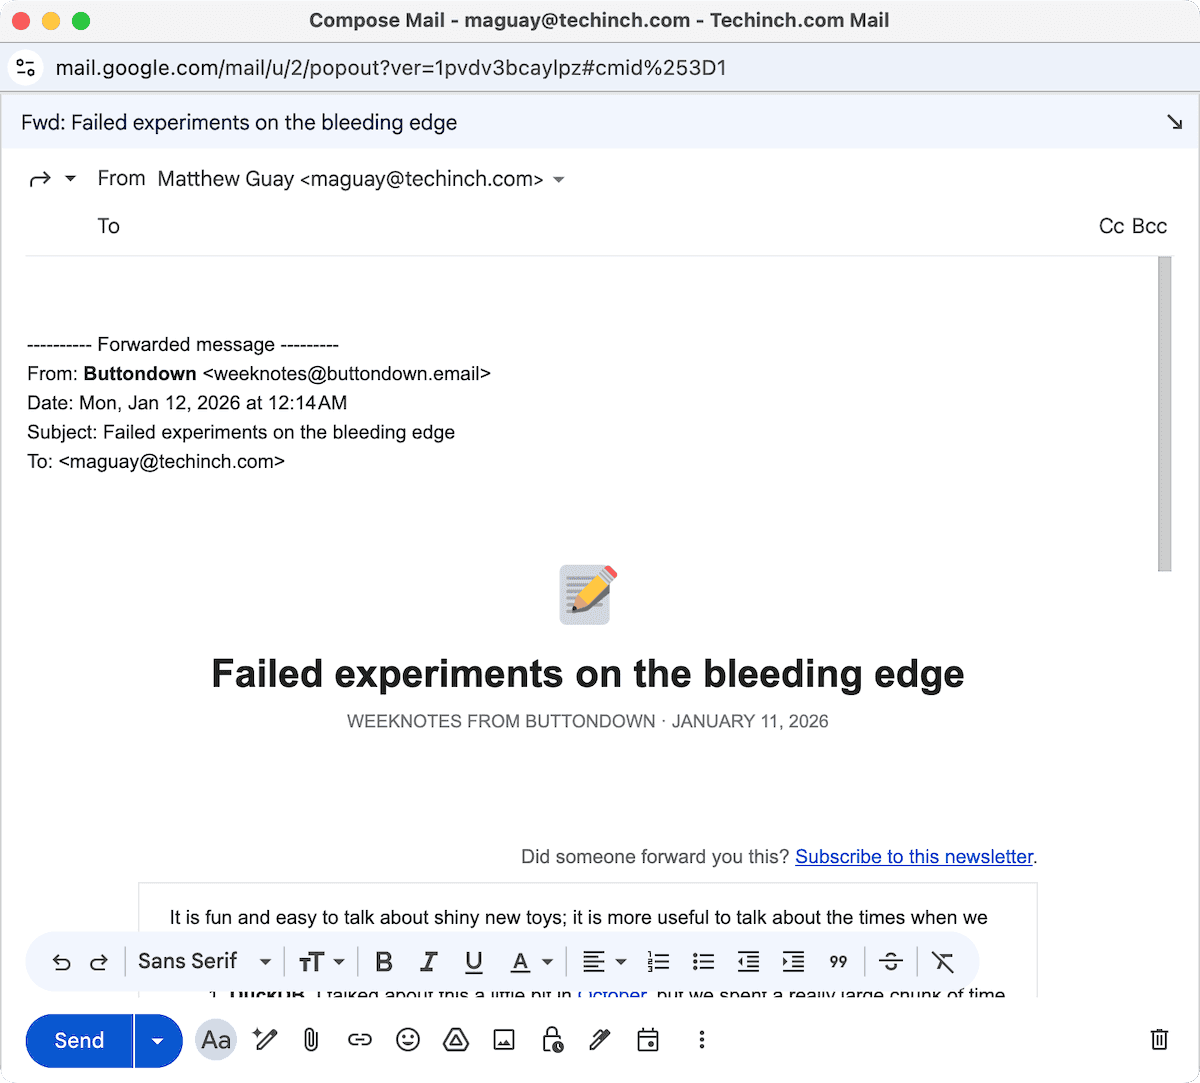The height and width of the screenshot is (1083, 1200).
Task: Toggle strikethrough formatting
Action: 890,961
